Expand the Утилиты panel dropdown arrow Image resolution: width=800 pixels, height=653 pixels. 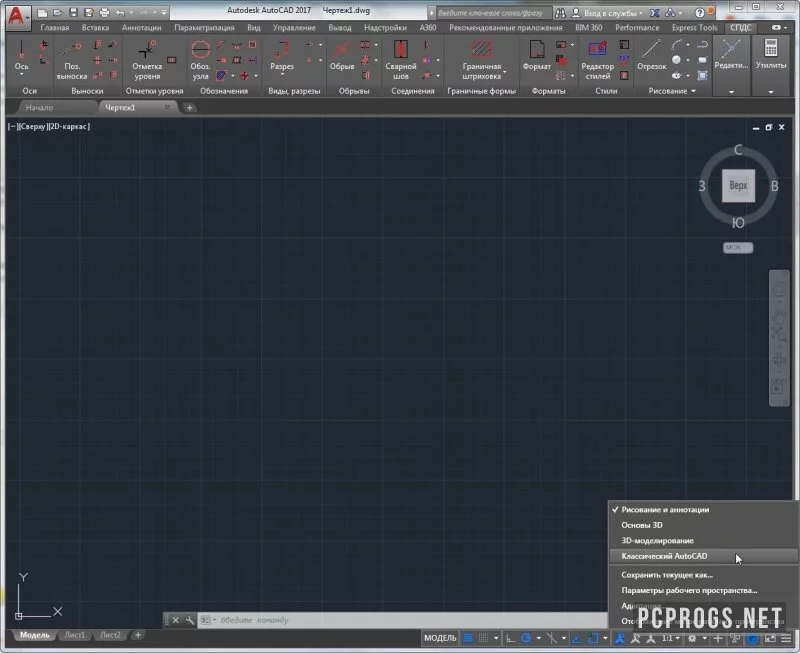770,92
